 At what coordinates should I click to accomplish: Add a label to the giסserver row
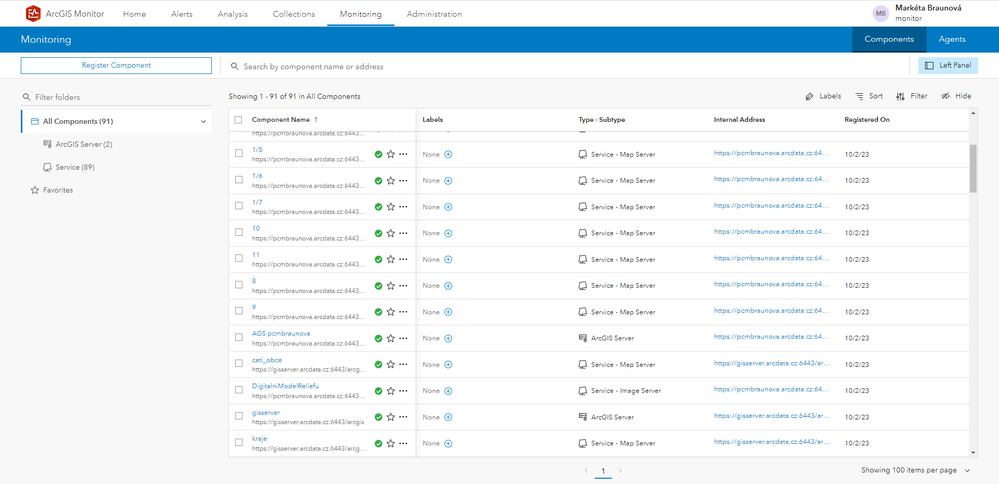[x=448, y=417]
